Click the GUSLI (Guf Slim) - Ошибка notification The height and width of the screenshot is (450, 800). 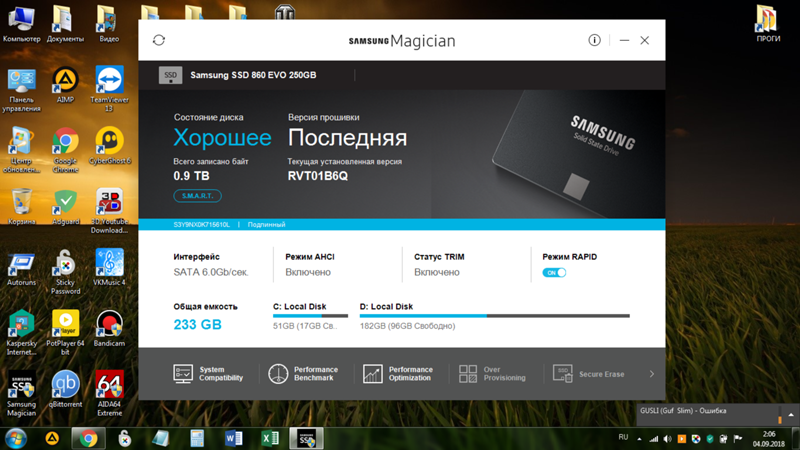(x=683, y=411)
